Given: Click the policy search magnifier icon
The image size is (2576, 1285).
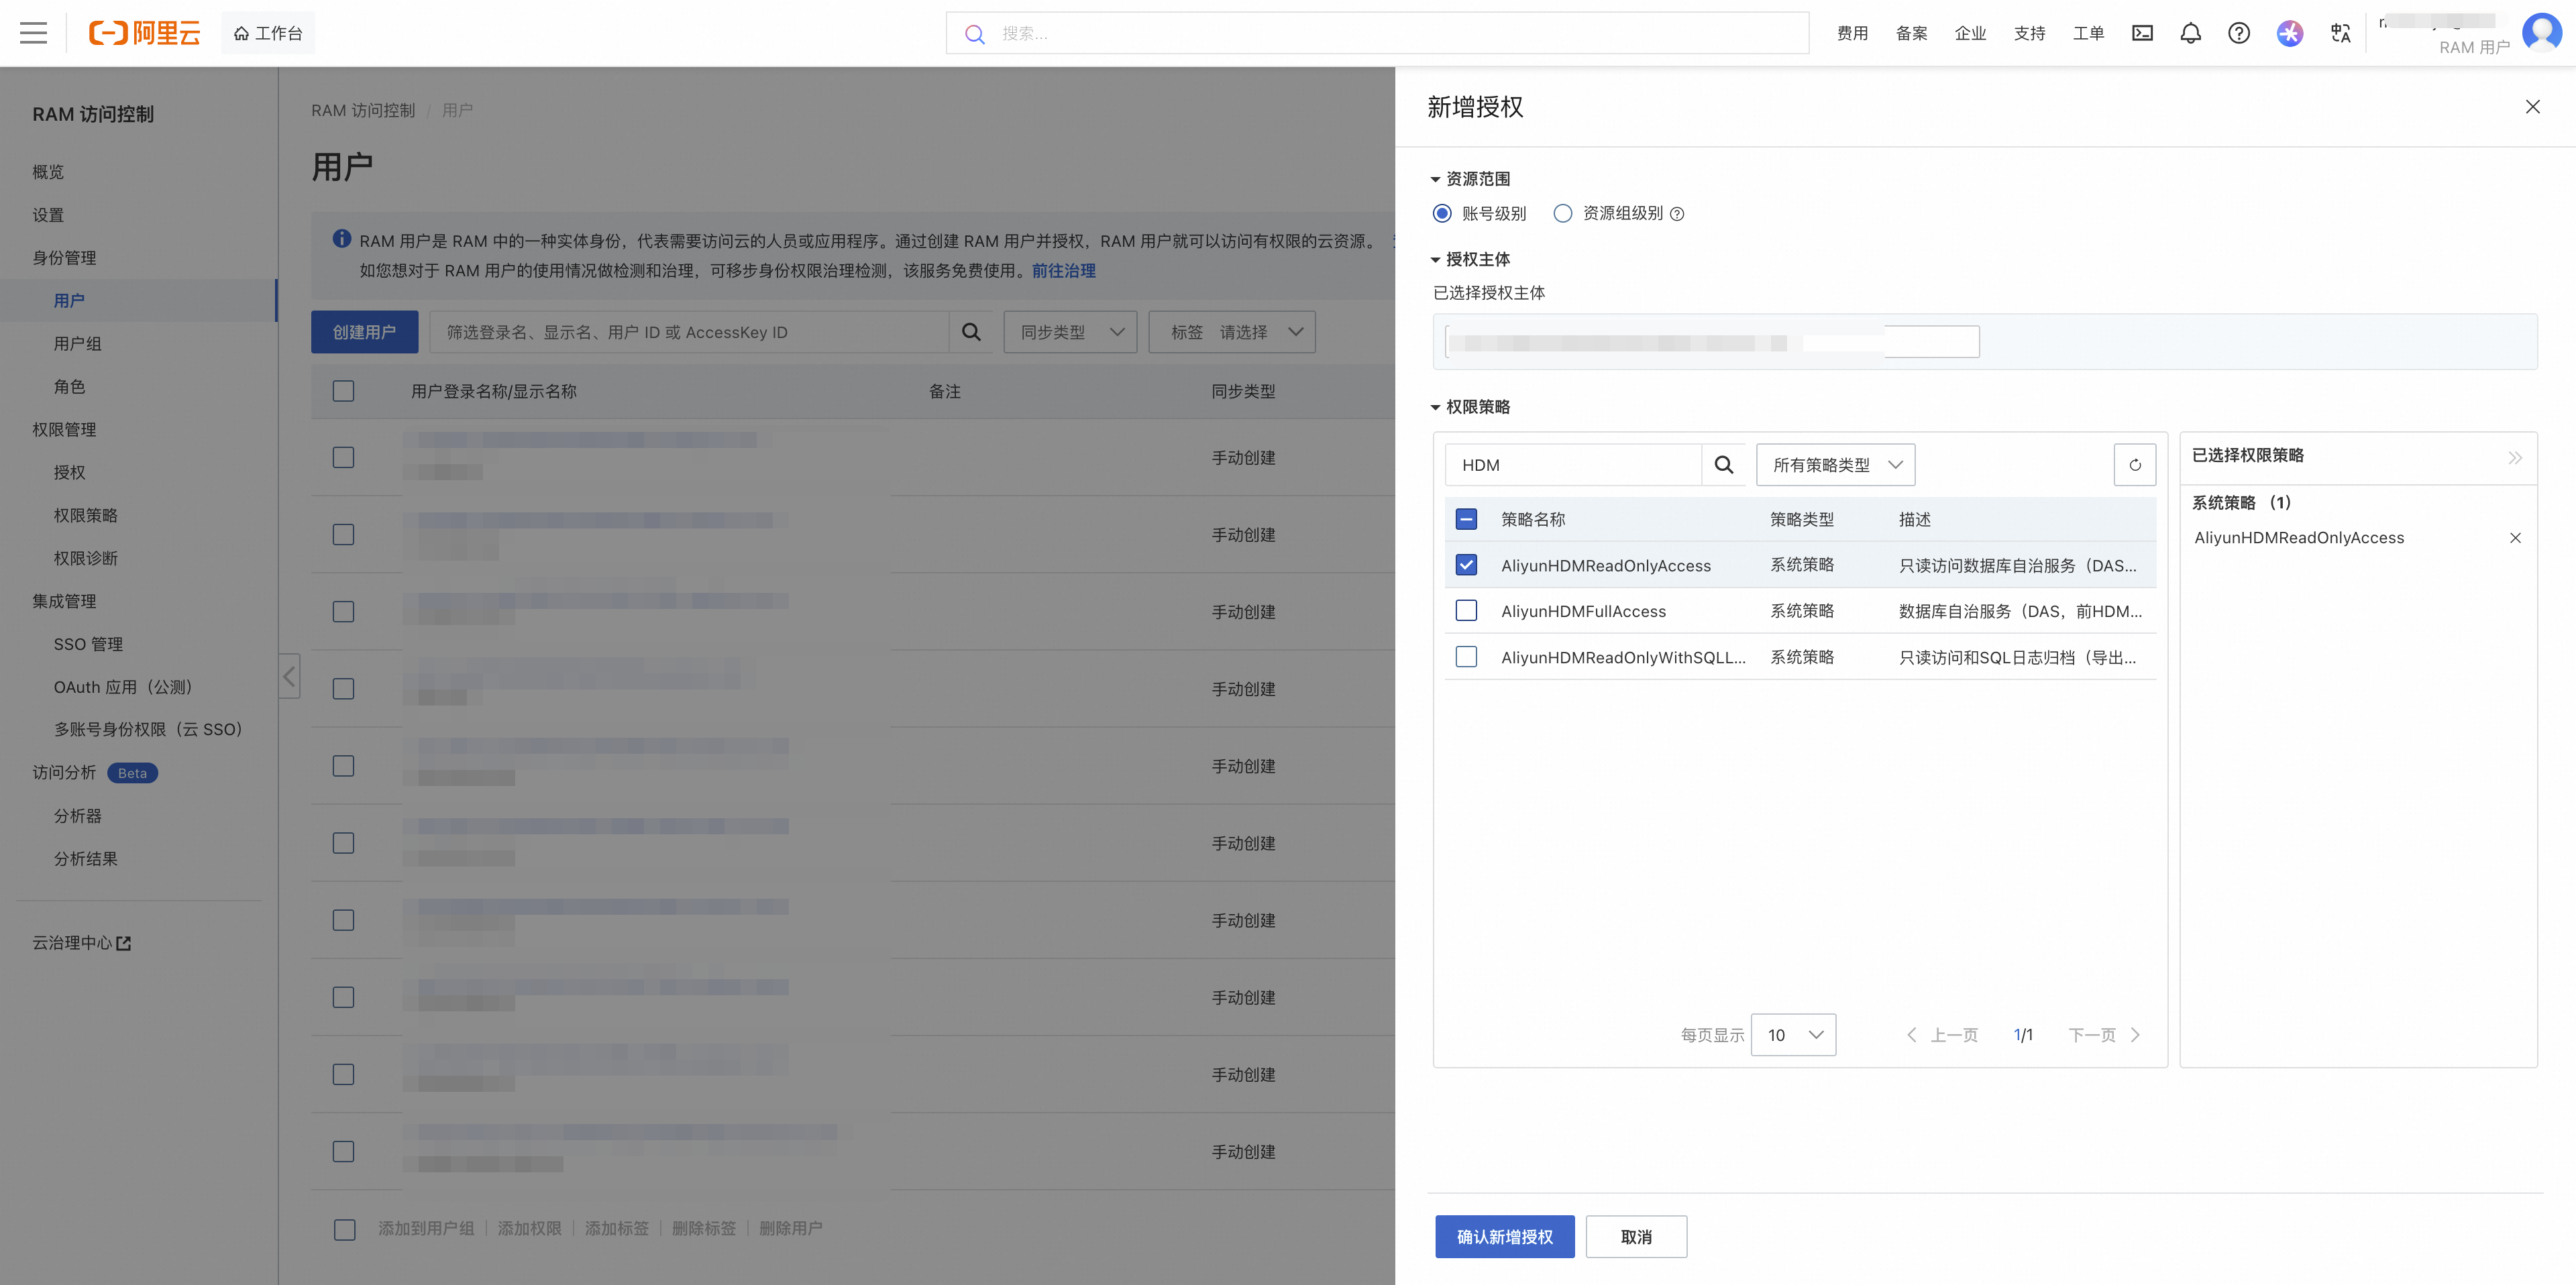Looking at the screenshot, I should pos(1723,465).
